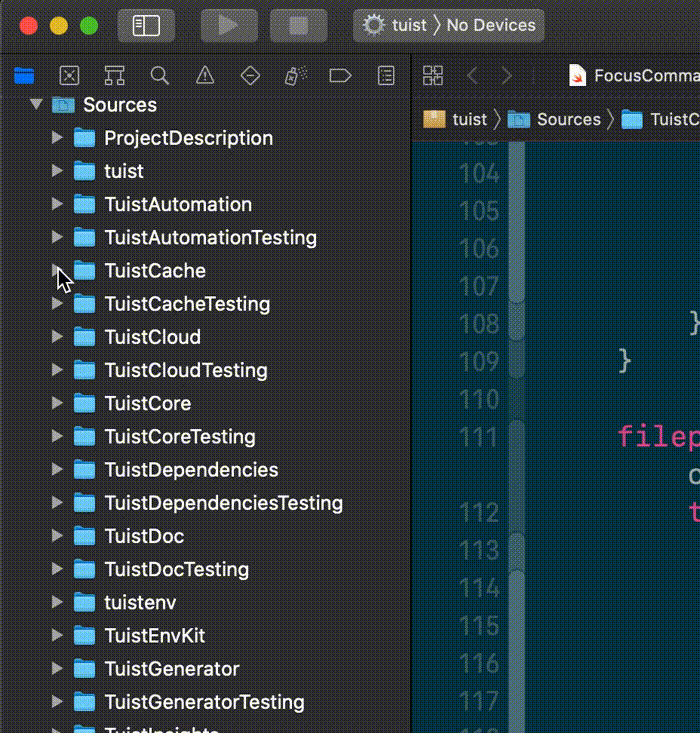Expand the tuist folder

click(x=57, y=171)
